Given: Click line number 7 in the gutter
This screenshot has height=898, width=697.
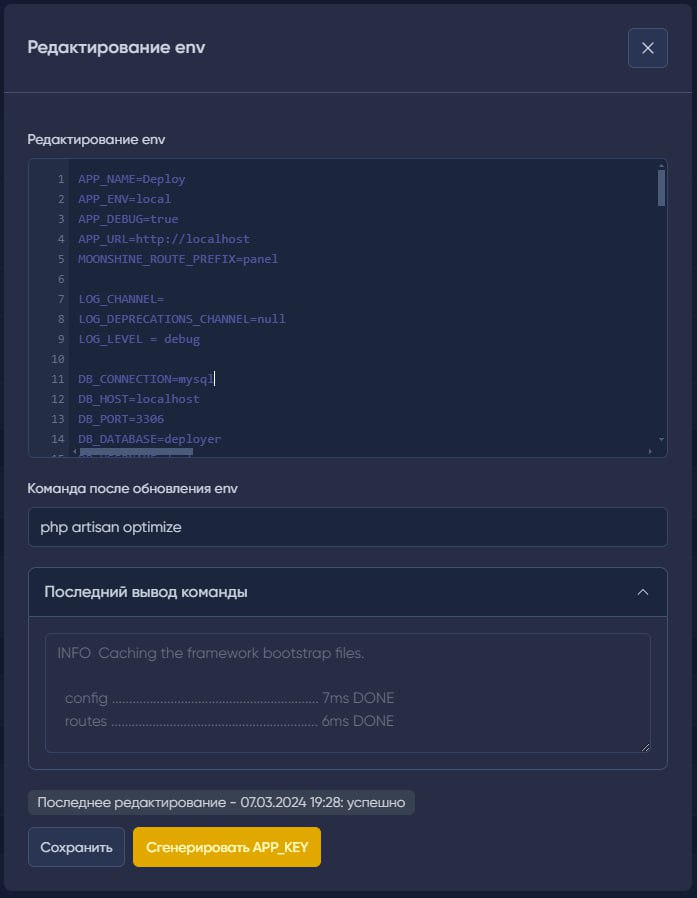Looking at the screenshot, I should pos(60,299).
